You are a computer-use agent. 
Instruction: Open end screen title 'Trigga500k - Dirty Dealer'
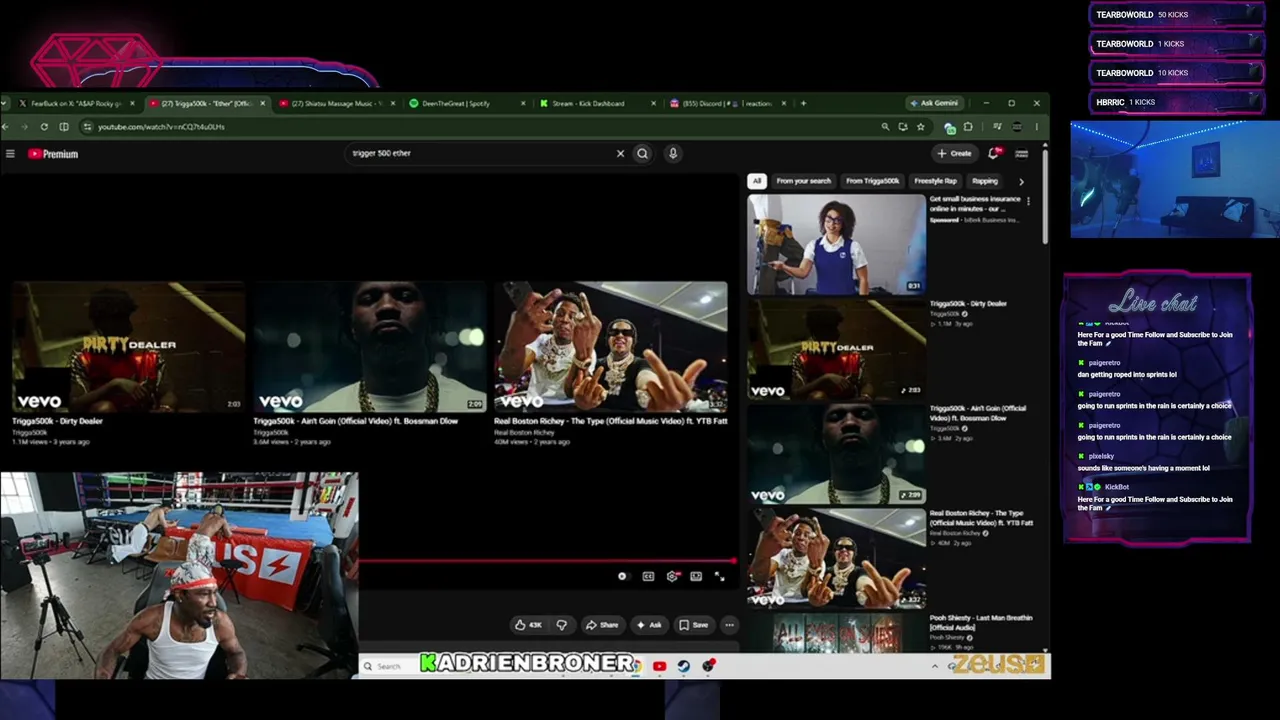[57, 421]
